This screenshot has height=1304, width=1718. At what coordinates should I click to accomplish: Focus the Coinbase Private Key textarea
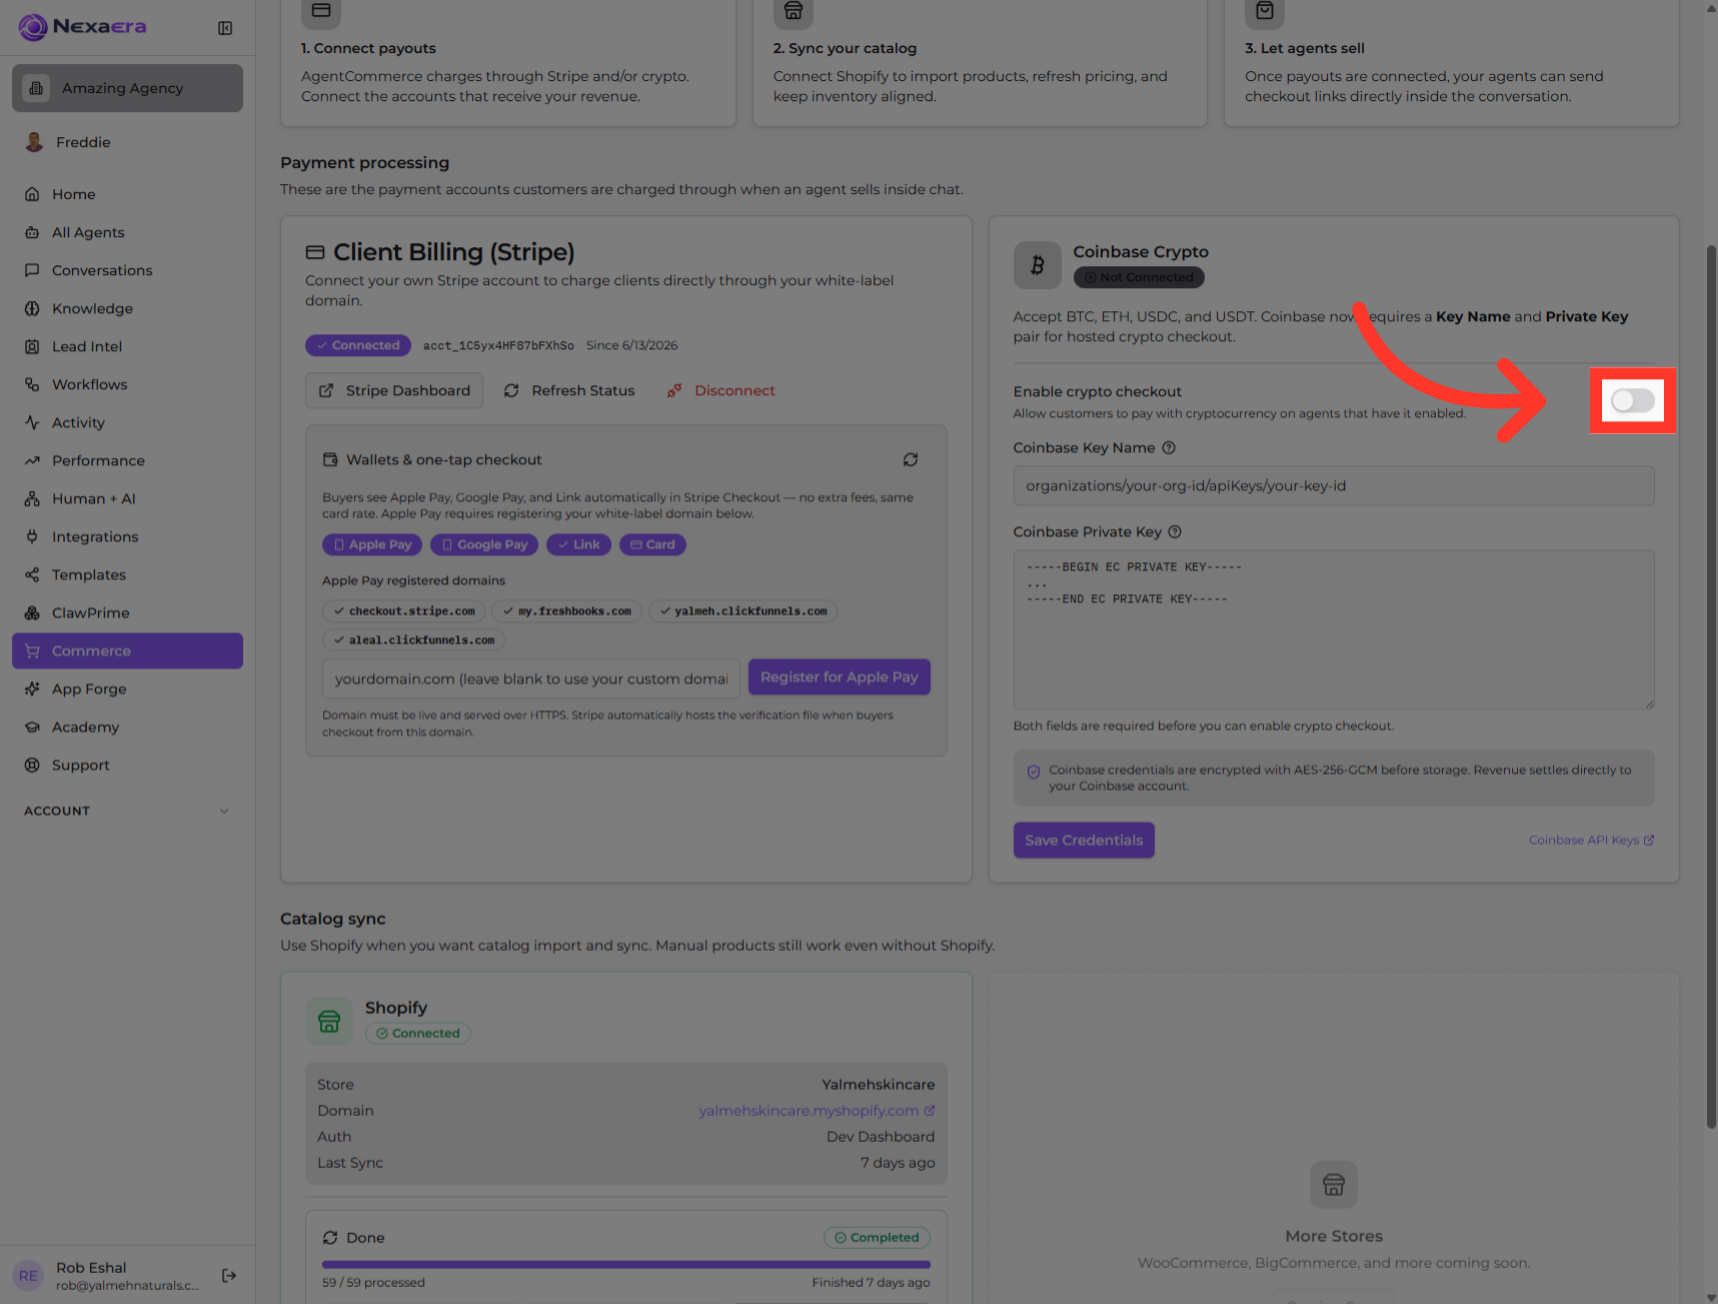1333,630
